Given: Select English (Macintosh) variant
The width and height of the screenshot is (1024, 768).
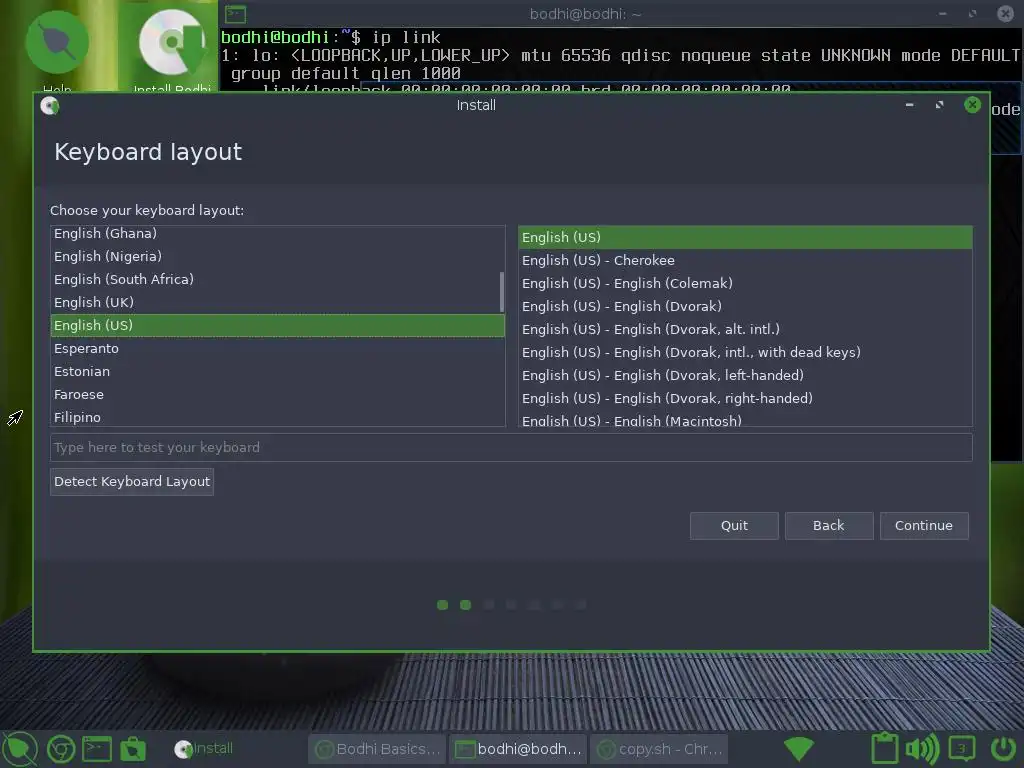Looking at the screenshot, I should tap(745, 419).
